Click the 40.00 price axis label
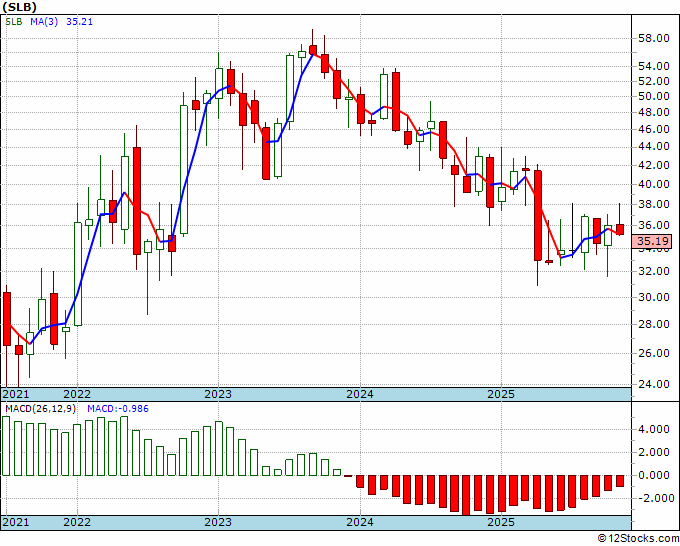680x546 pixels. pos(654,184)
